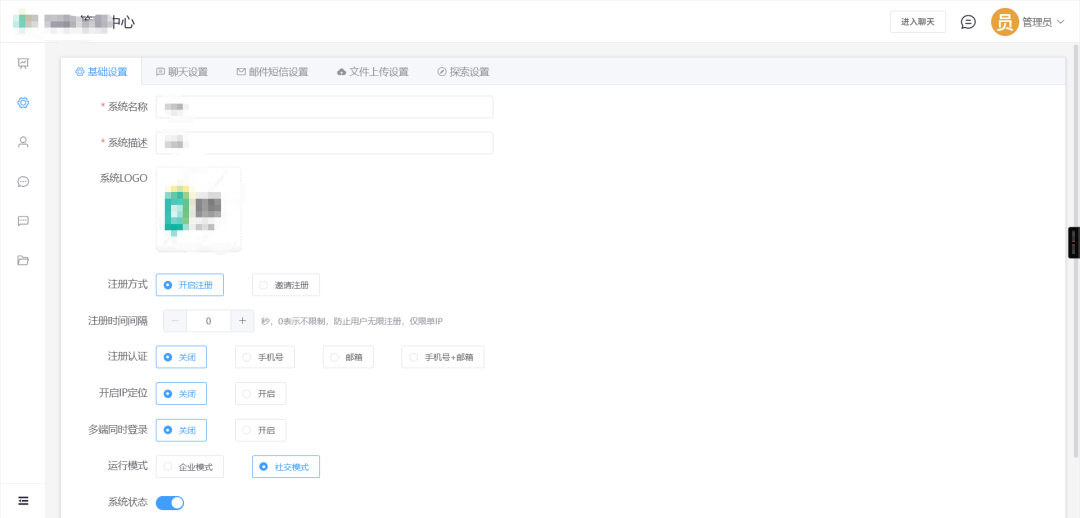
Task: Switch to the 文件上传设置 tab
Action: [373, 72]
